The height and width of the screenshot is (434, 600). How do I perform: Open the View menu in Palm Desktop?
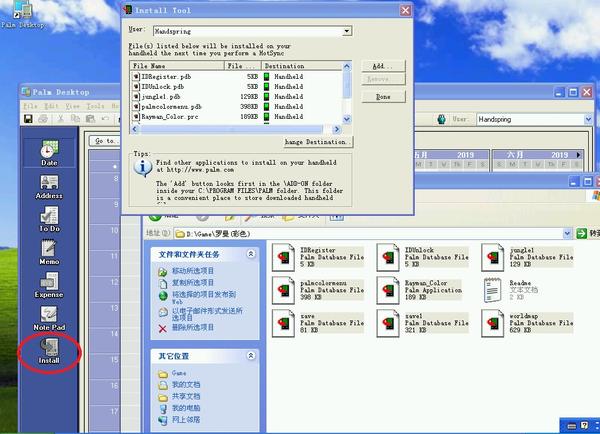(69, 106)
